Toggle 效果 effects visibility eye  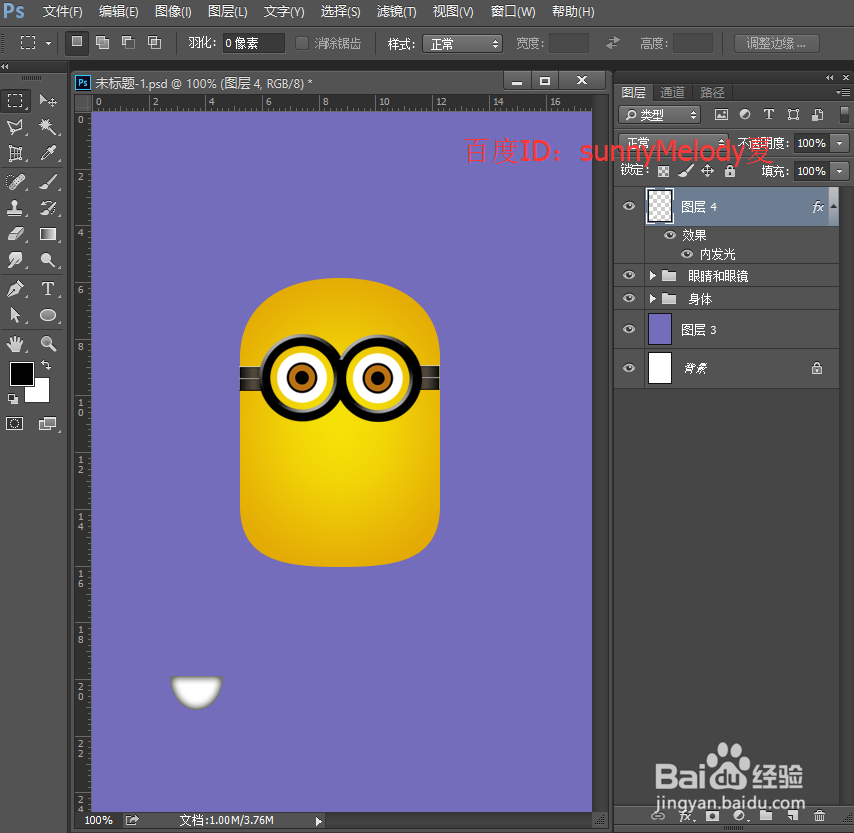point(670,235)
